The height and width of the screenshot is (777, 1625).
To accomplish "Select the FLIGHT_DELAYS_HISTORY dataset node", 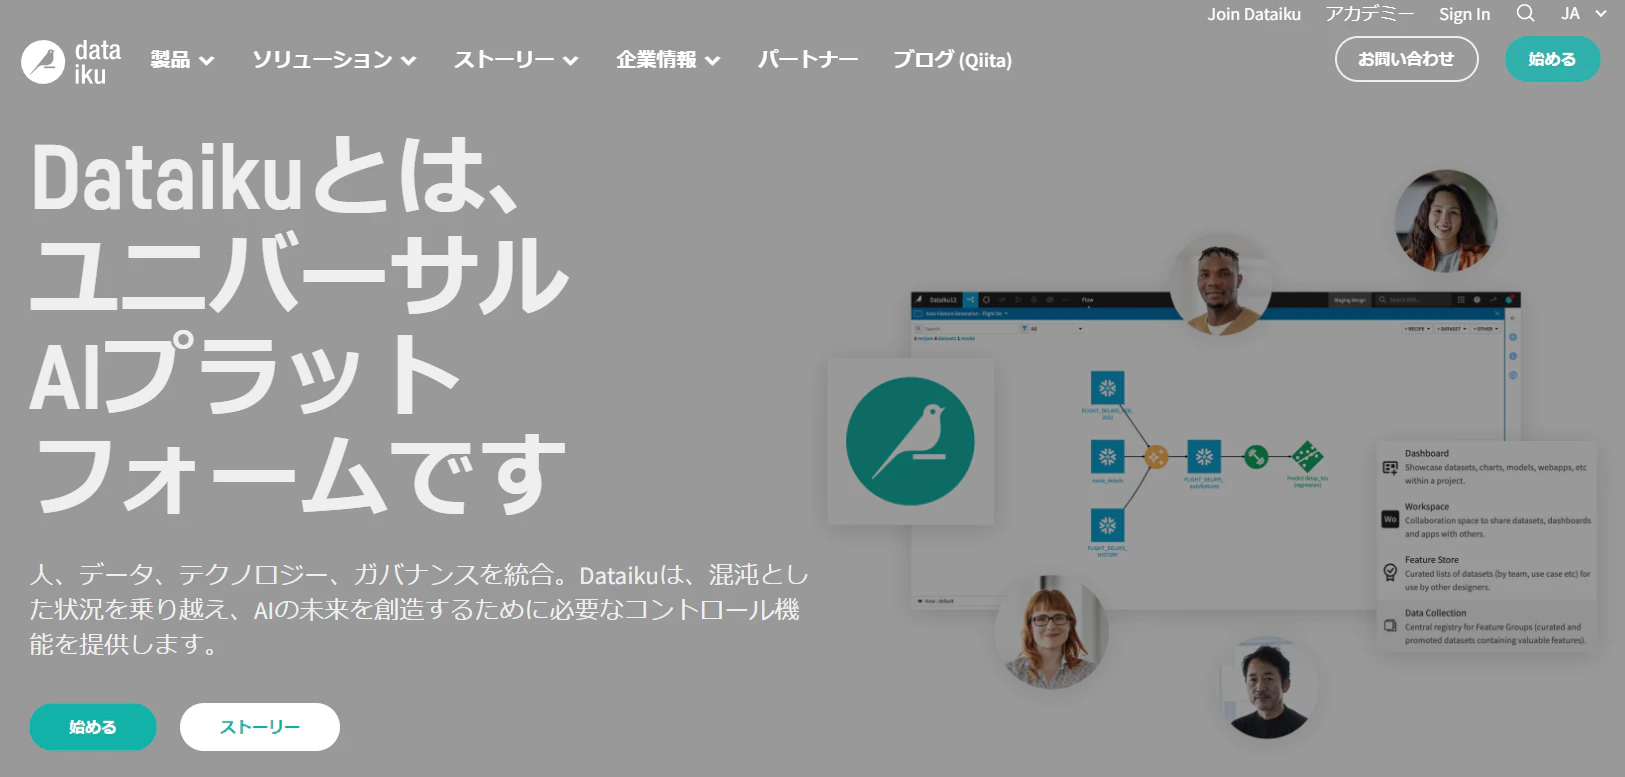I will [1107, 525].
